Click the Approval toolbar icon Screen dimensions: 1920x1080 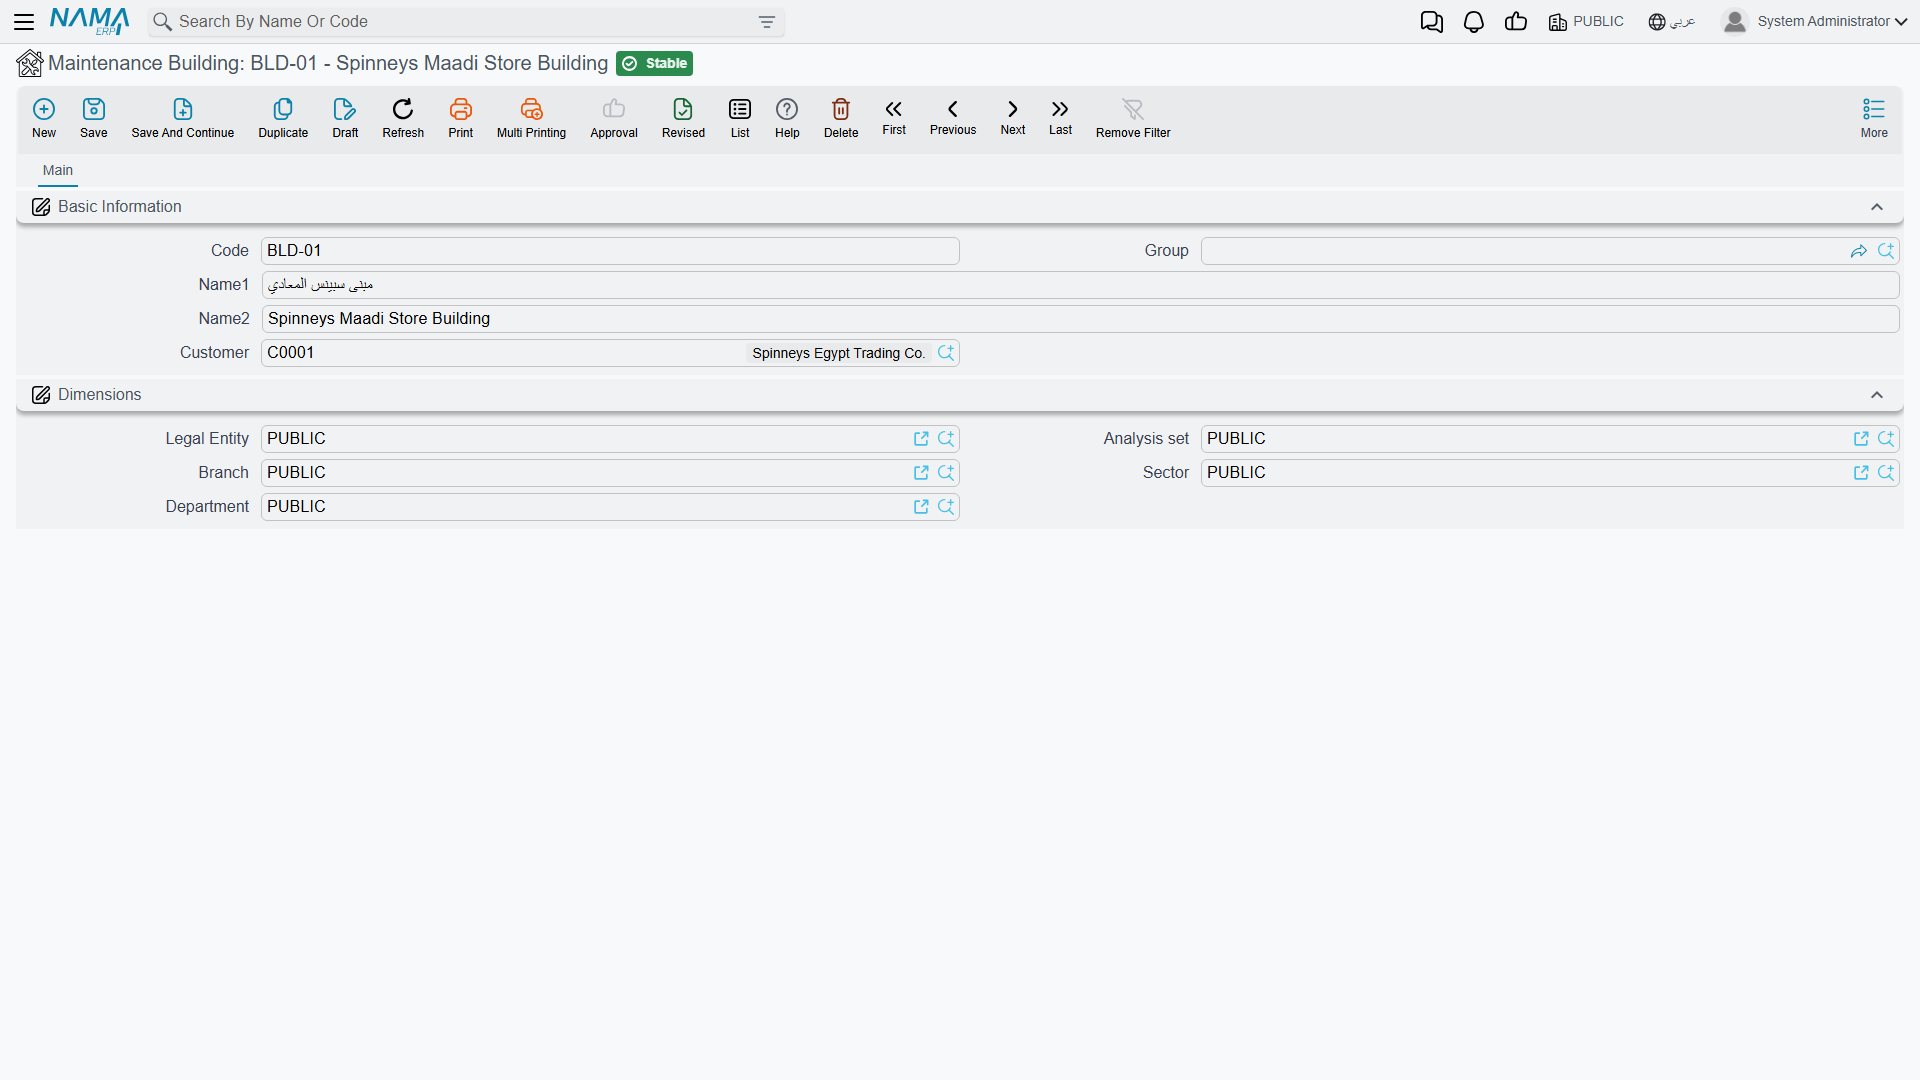pos(614,118)
